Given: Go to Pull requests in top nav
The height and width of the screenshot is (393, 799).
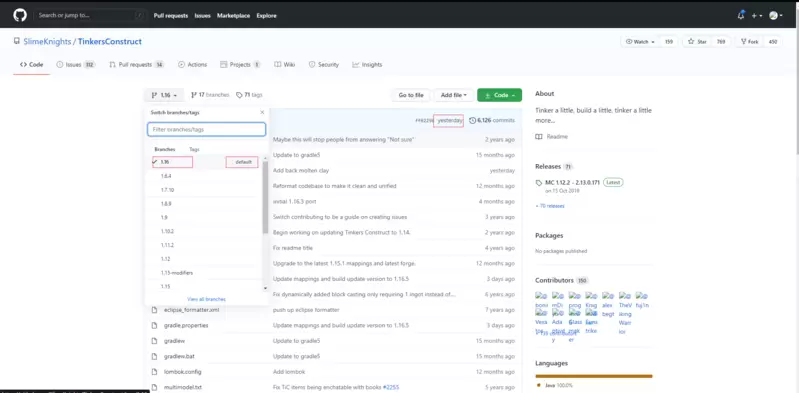Looking at the screenshot, I should click(171, 16).
